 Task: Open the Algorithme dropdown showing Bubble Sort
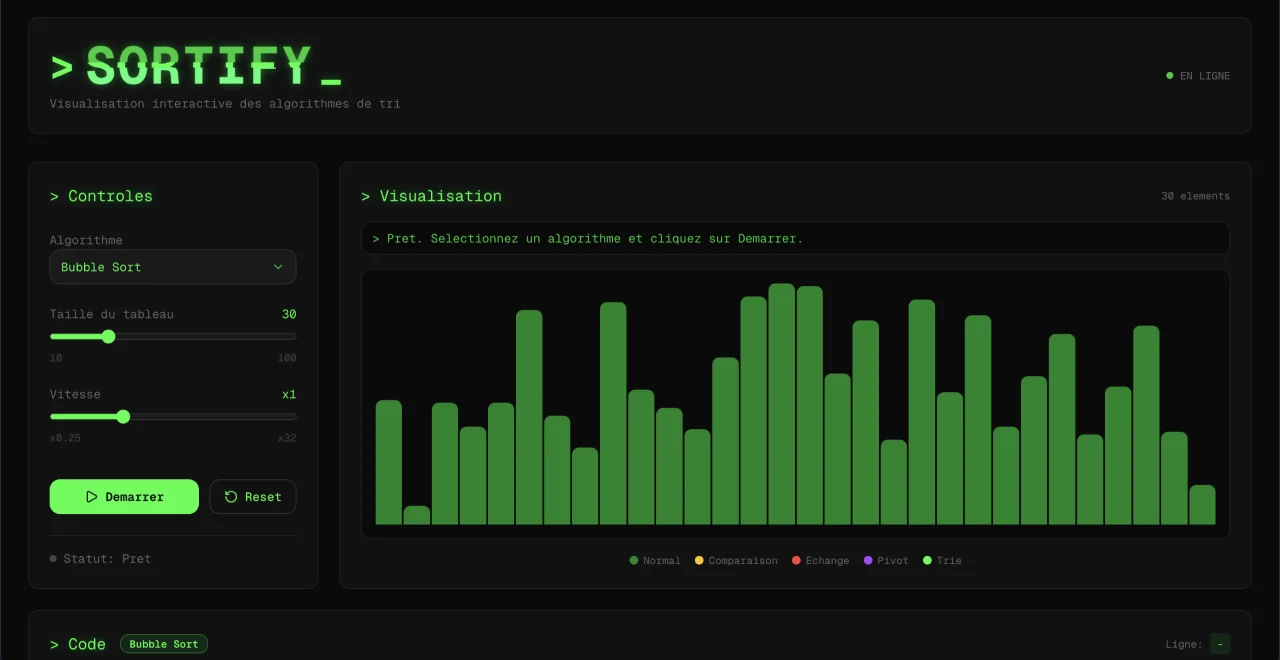coord(172,267)
